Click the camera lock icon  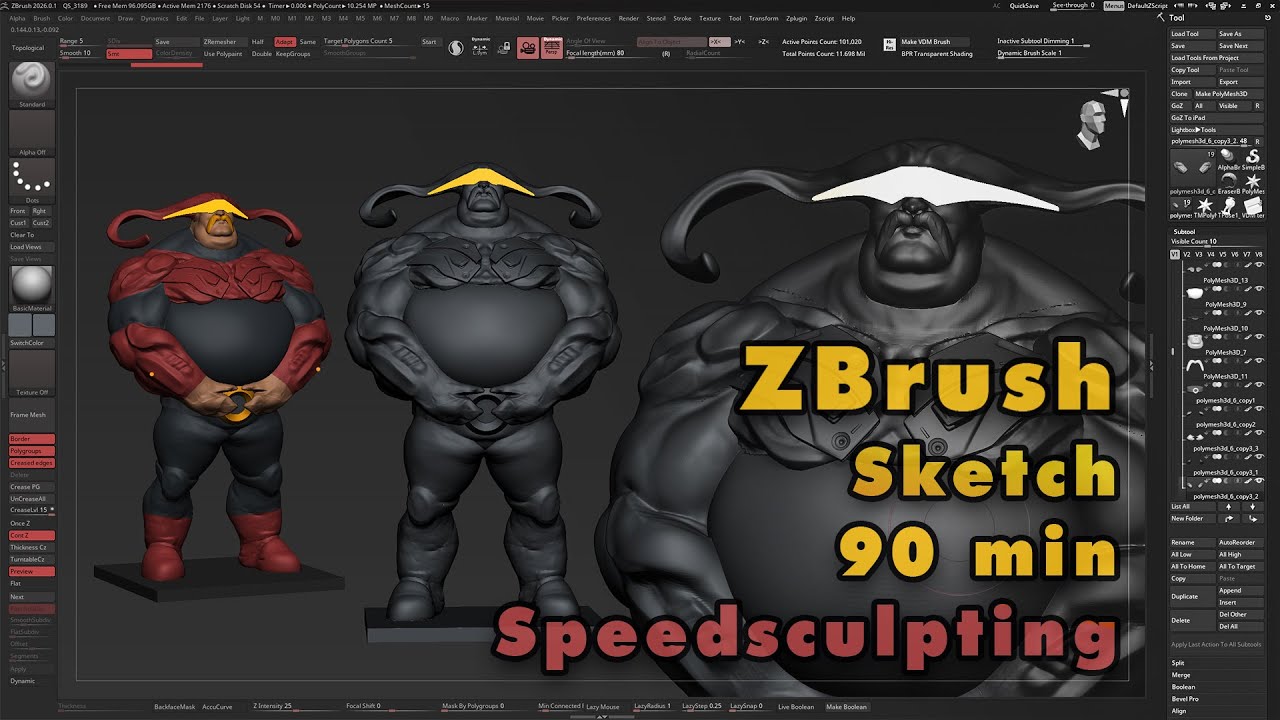point(504,47)
